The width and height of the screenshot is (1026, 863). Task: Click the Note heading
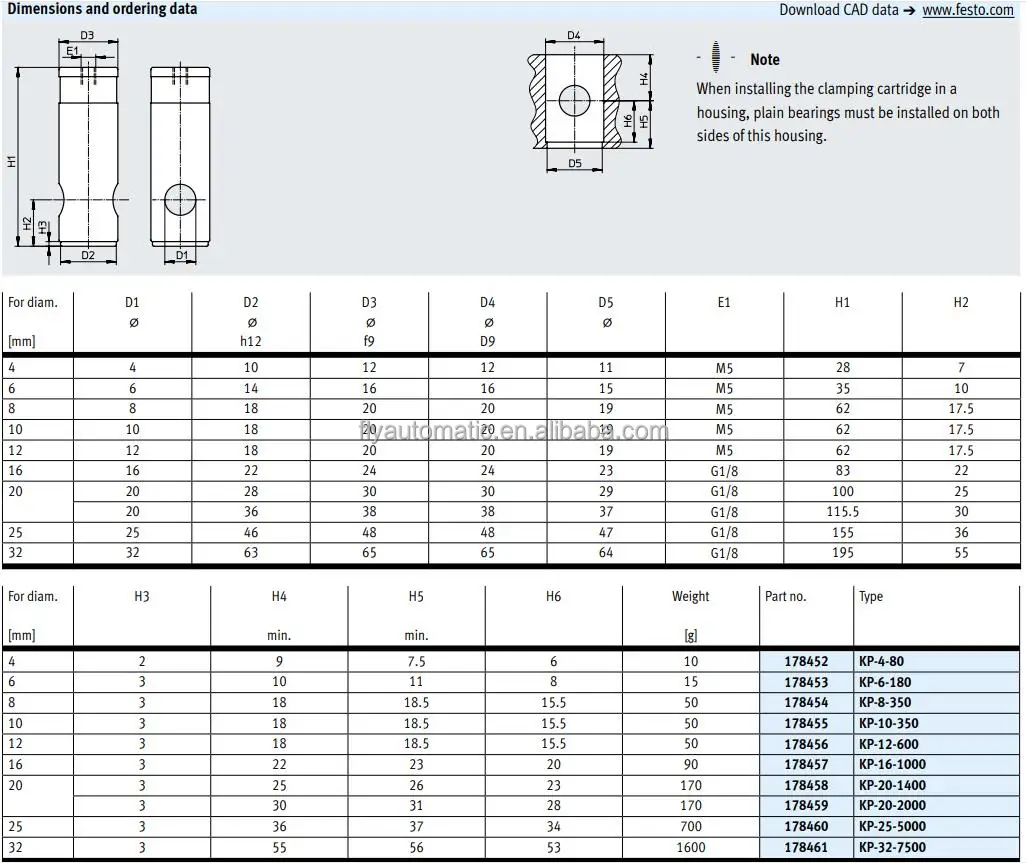point(765,60)
